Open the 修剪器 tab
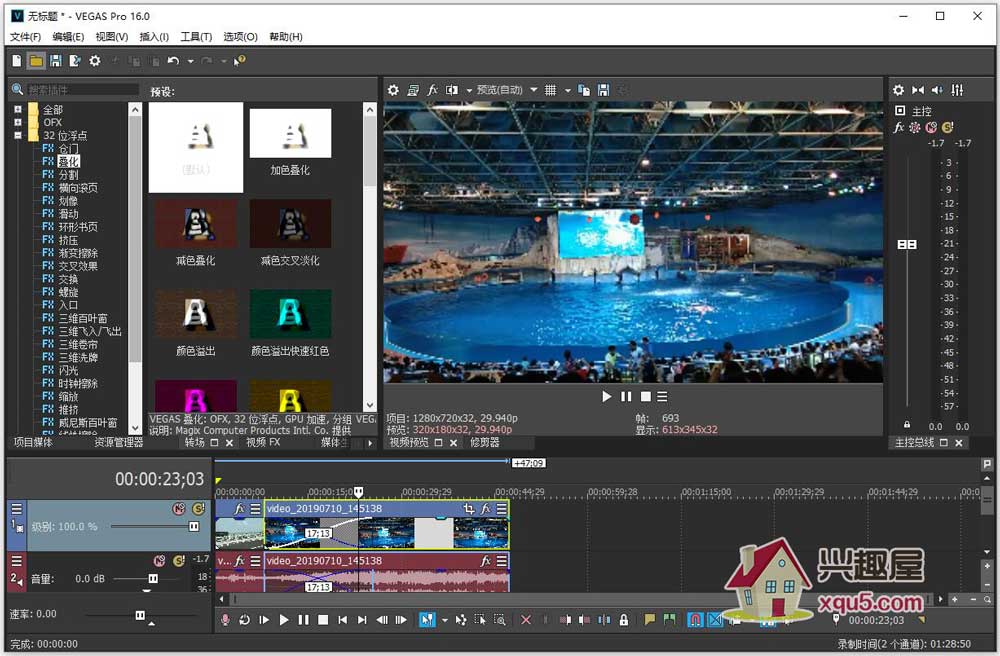1000x656 pixels. pyautogui.click(x=485, y=442)
